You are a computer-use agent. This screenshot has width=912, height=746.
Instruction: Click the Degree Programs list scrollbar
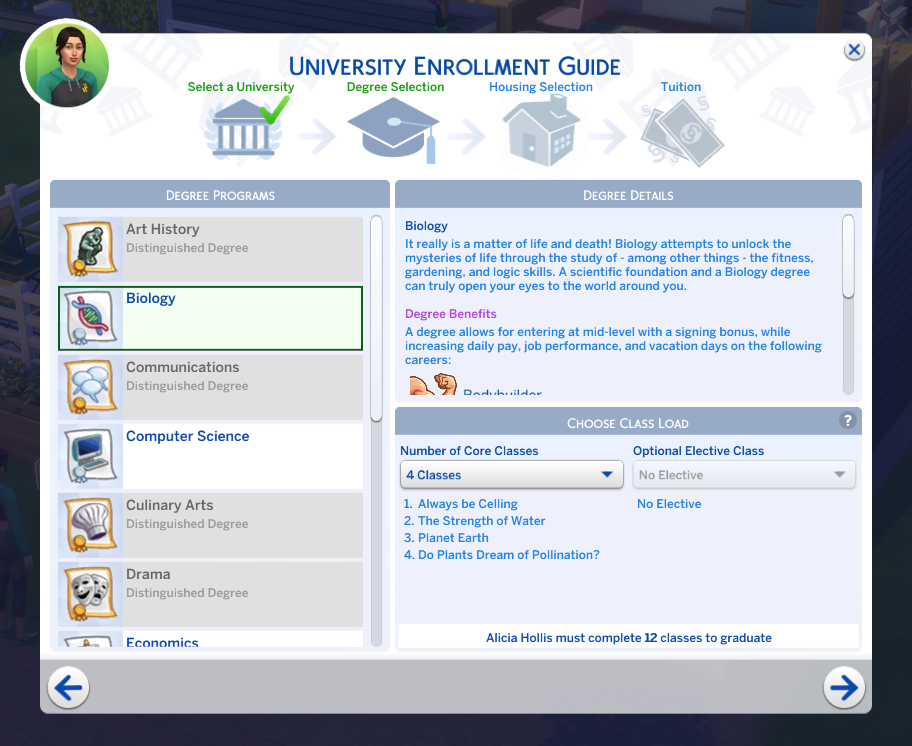point(377,320)
